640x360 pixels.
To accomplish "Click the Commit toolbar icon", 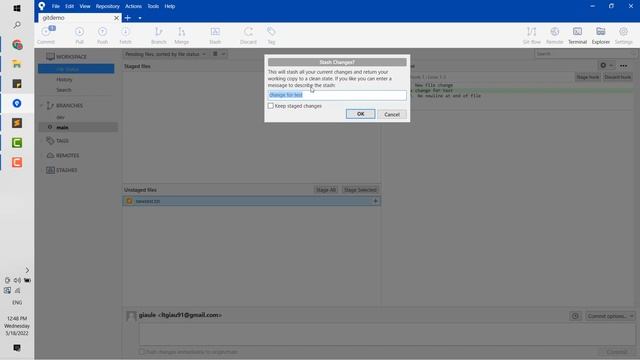I will pyautogui.click(x=46, y=35).
